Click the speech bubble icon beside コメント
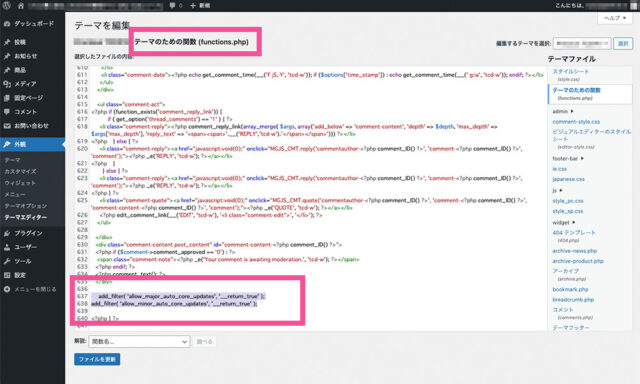The height and width of the screenshot is (384, 640). coord(7,111)
